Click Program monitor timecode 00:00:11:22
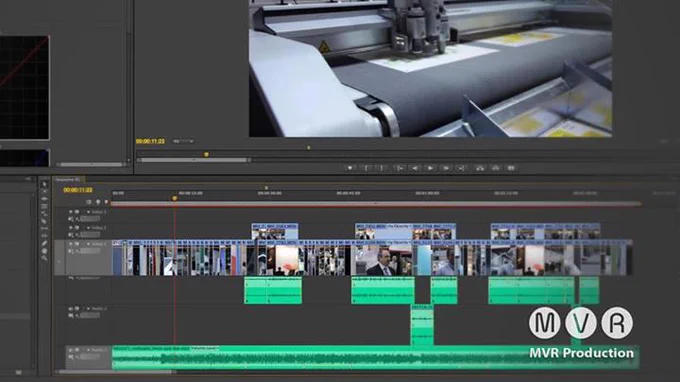Viewport: 680px width, 382px height. pyautogui.click(x=150, y=141)
